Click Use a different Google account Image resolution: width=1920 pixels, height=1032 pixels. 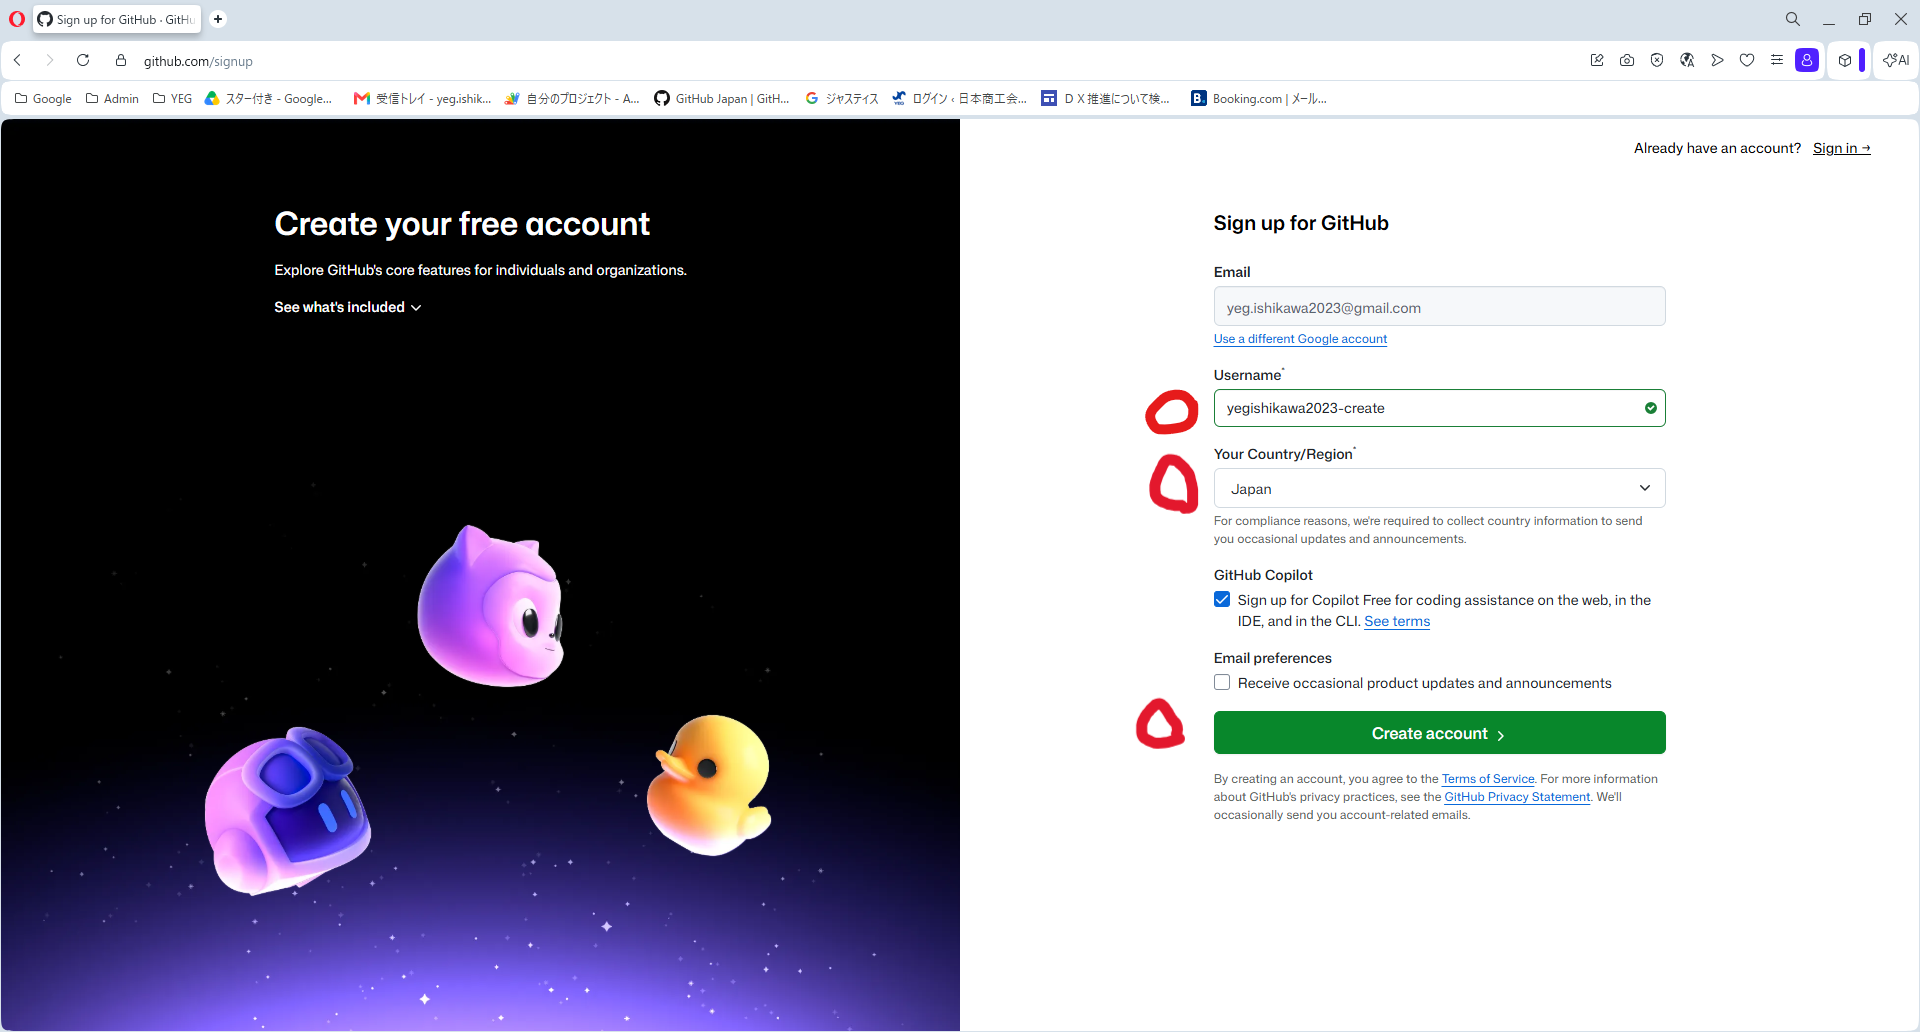click(x=1300, y=339)
